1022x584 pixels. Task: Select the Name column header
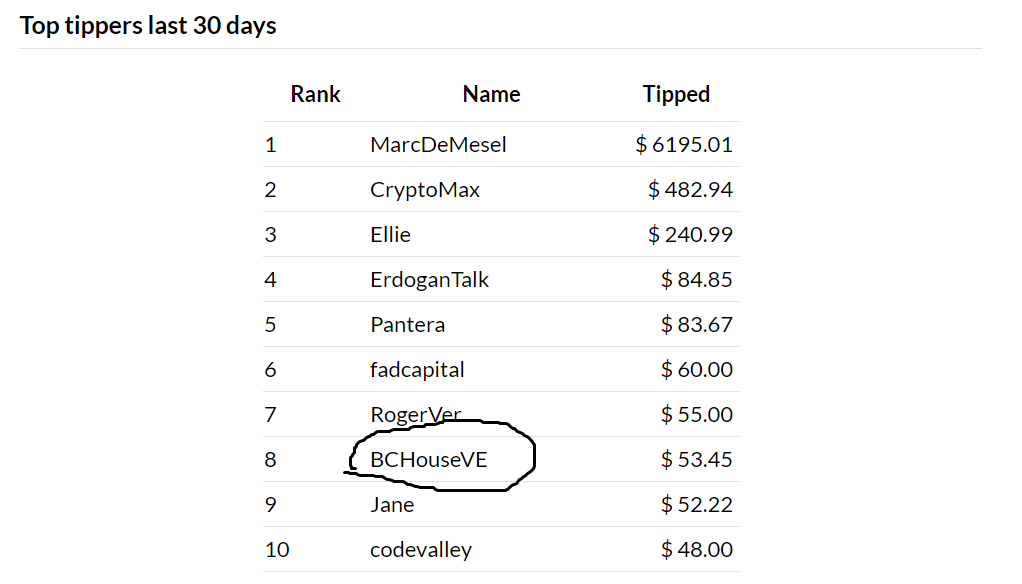tap(491, 94)
